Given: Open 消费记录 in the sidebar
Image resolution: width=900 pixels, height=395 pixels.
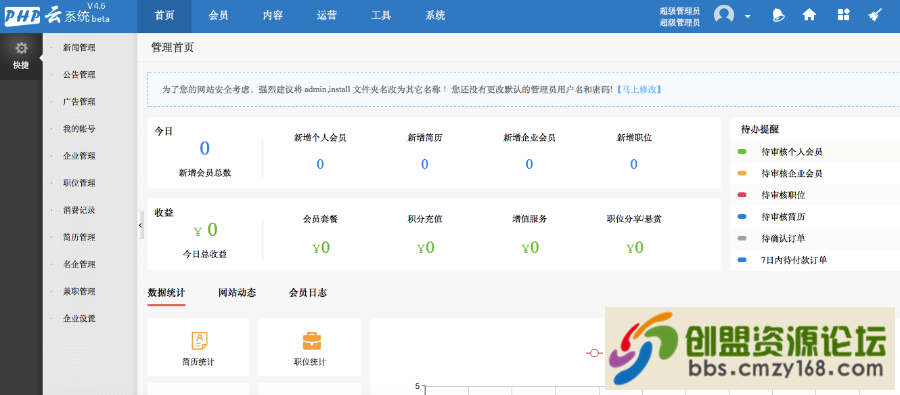Looking at the screenshot, I should [79, 210].
